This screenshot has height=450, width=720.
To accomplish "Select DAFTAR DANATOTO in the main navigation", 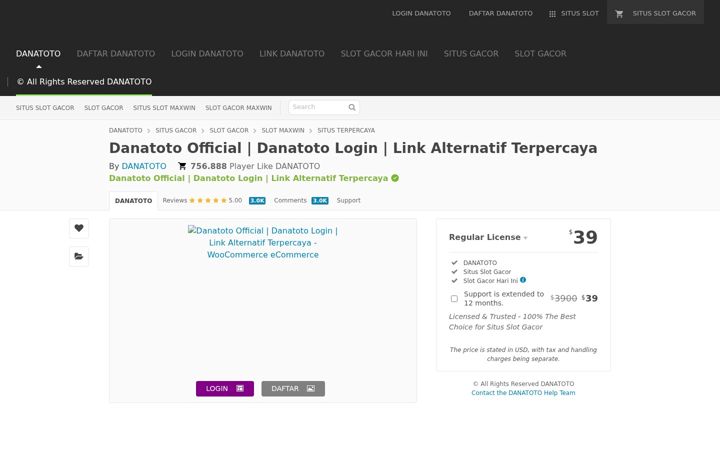I will (x=116, y=54).
